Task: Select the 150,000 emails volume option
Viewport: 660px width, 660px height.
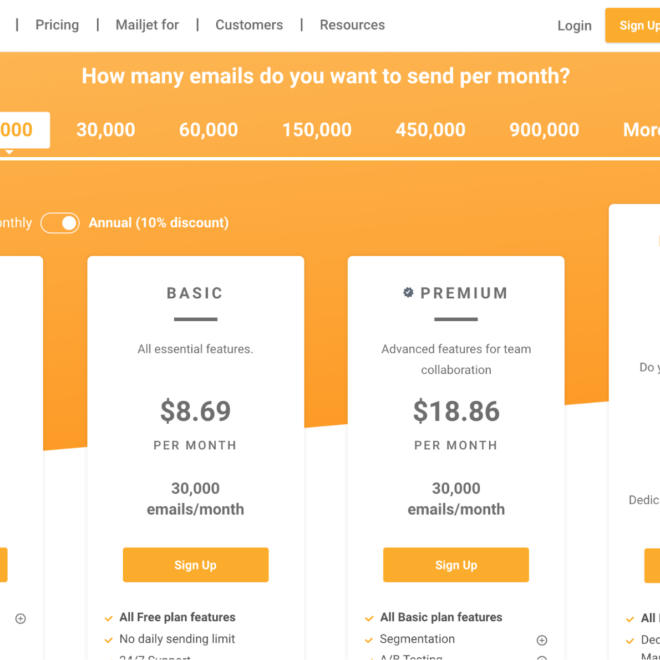Action: (x=317, y=130)
